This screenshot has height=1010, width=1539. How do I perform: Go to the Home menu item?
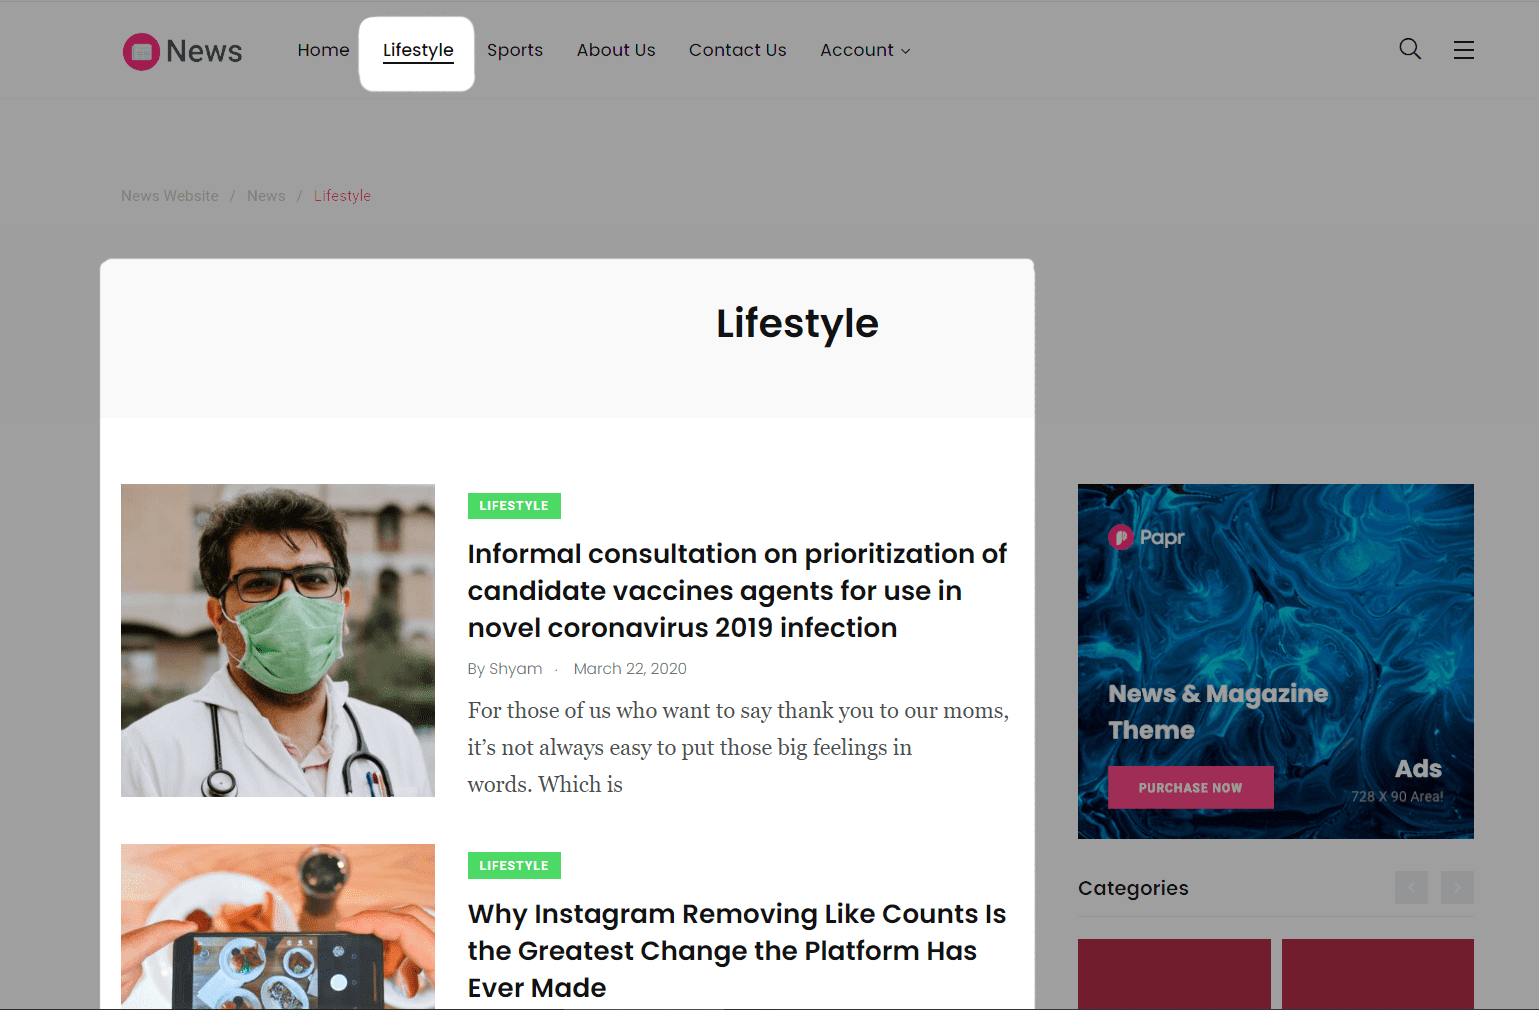click(x=323, y=50)
